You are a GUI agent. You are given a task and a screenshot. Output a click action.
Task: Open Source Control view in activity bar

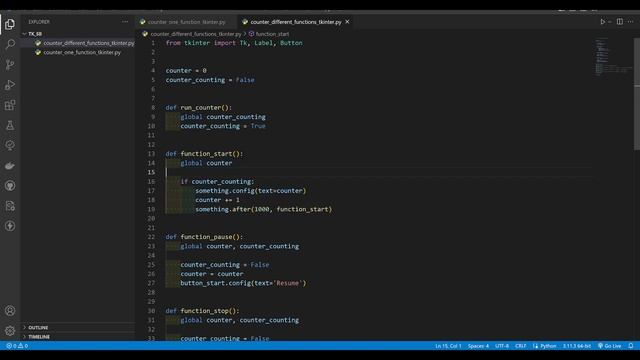(x=10, y=64)
